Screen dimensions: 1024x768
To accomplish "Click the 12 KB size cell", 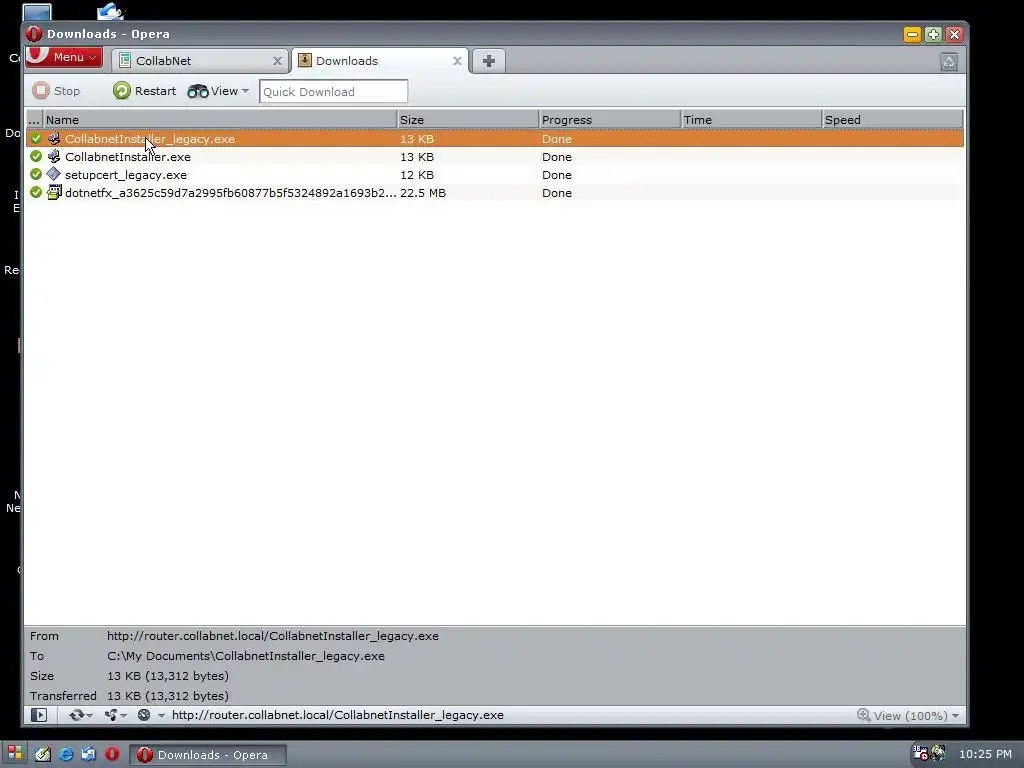I will pyautogui.click(x=417, y=175).
